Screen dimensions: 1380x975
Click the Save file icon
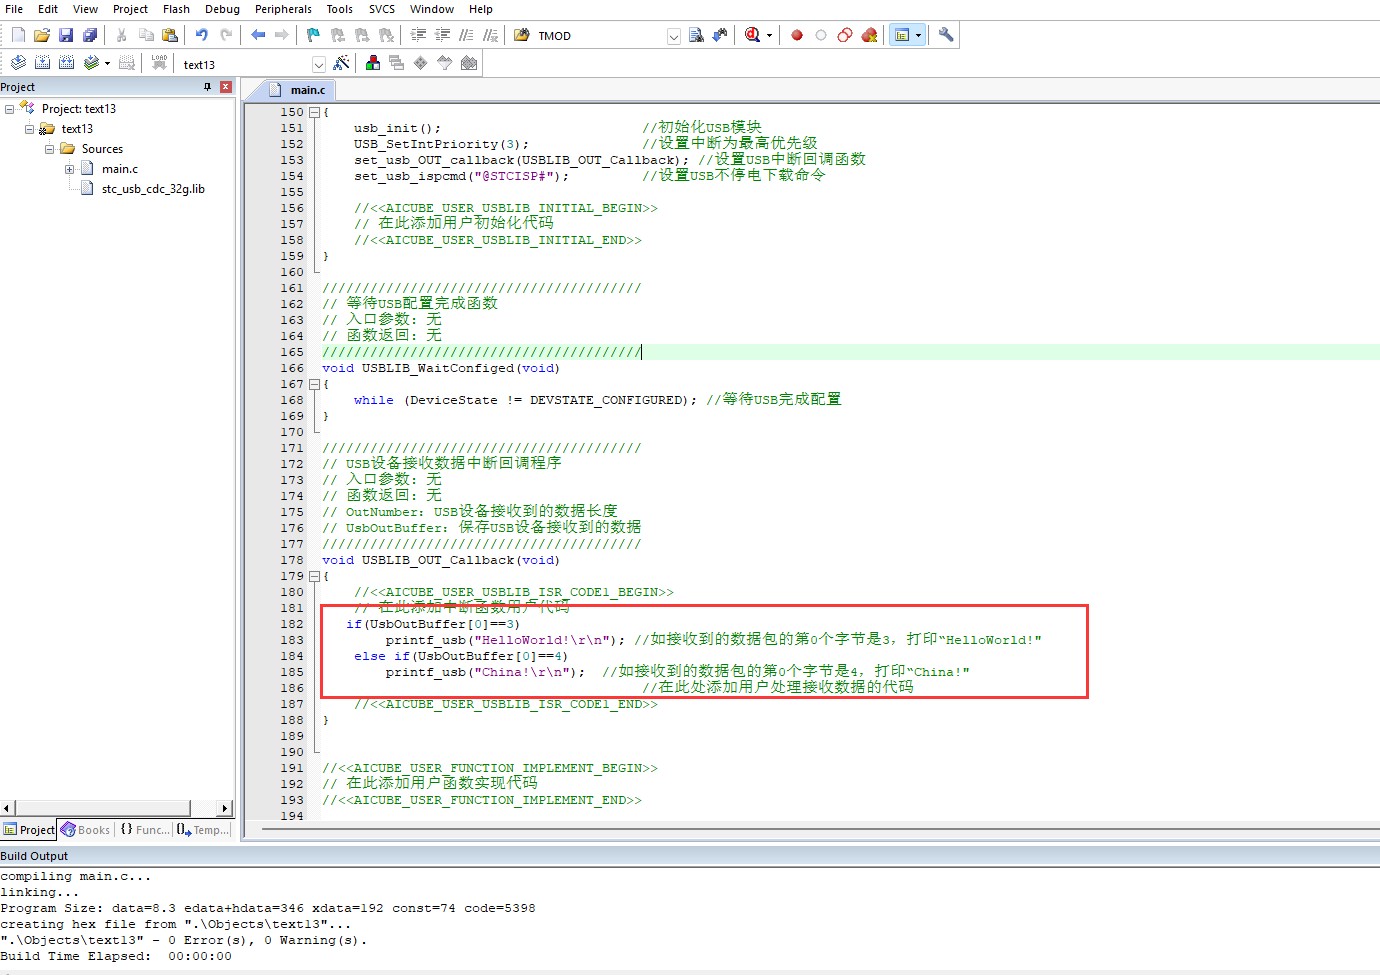tap(66, 35)
